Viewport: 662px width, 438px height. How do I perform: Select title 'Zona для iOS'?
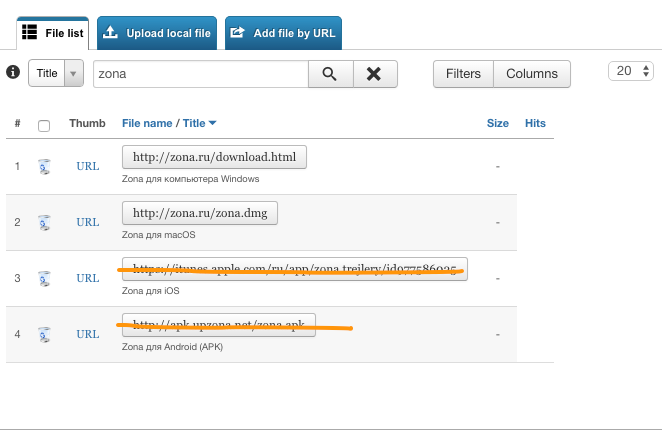point(151,291)
